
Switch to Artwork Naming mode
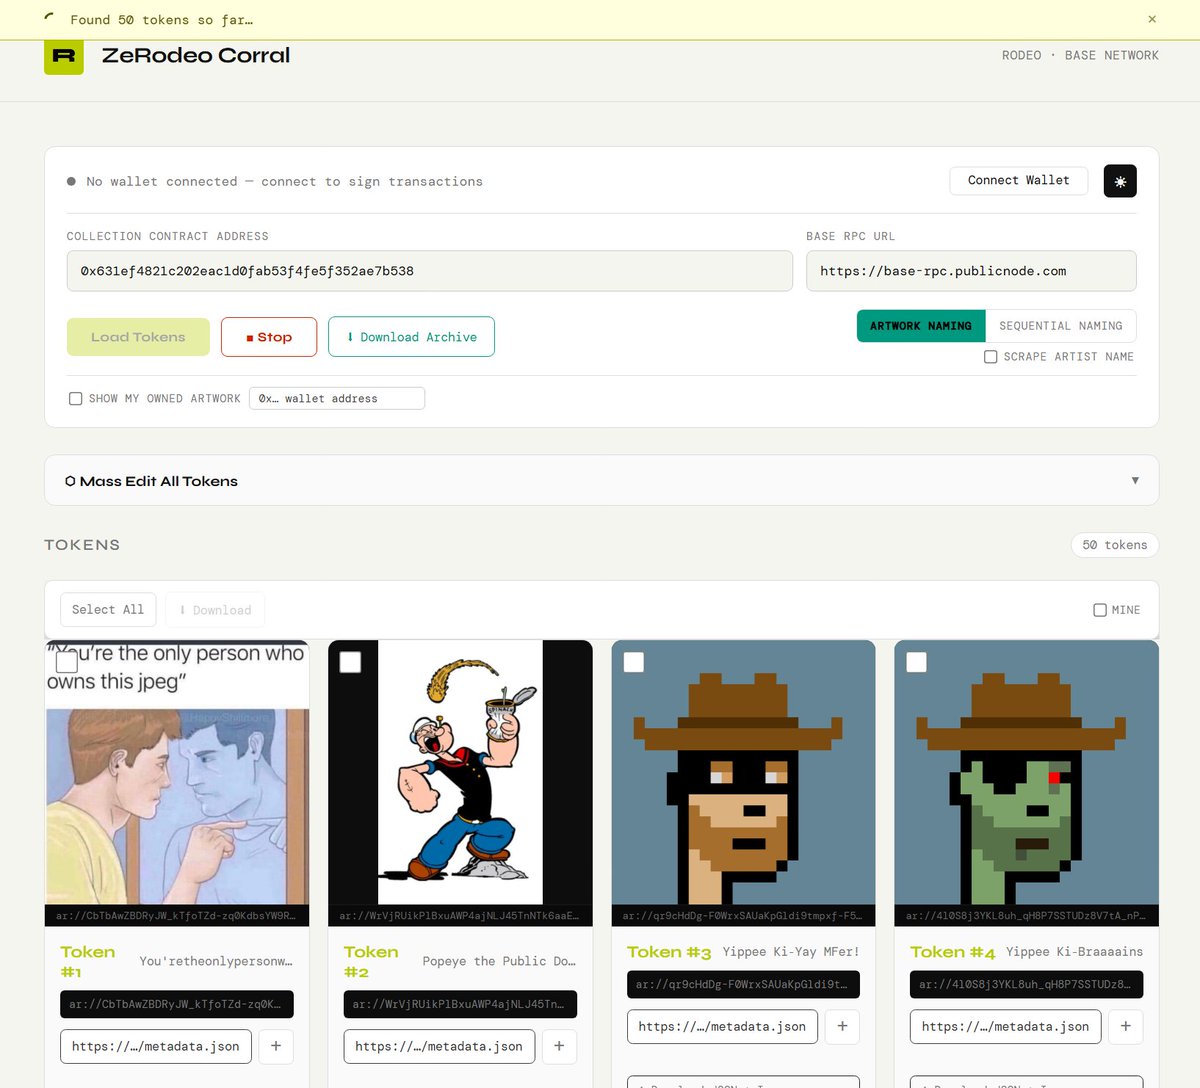(x=921, y=326)
